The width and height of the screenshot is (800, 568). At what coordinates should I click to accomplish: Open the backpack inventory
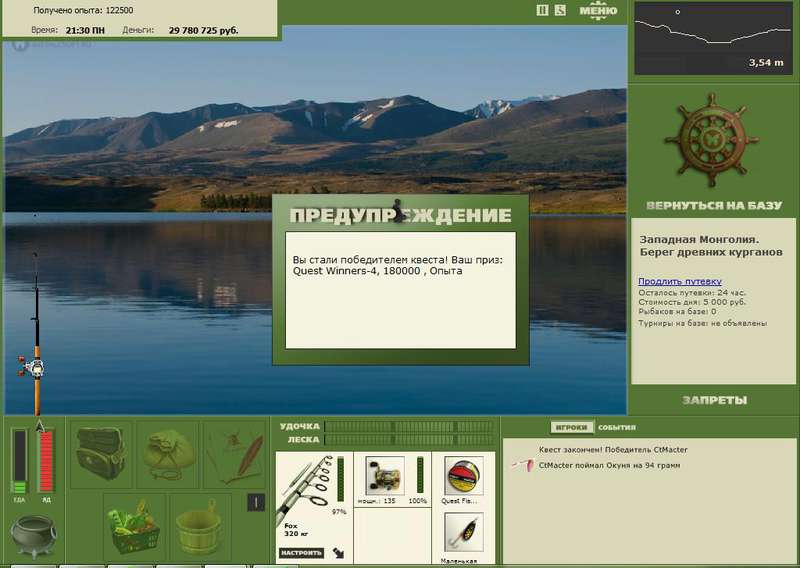(101, 454)
